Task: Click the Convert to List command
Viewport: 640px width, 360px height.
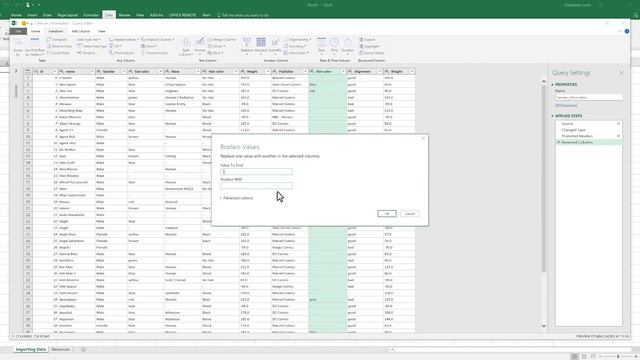Action: [x=154, y=53]
